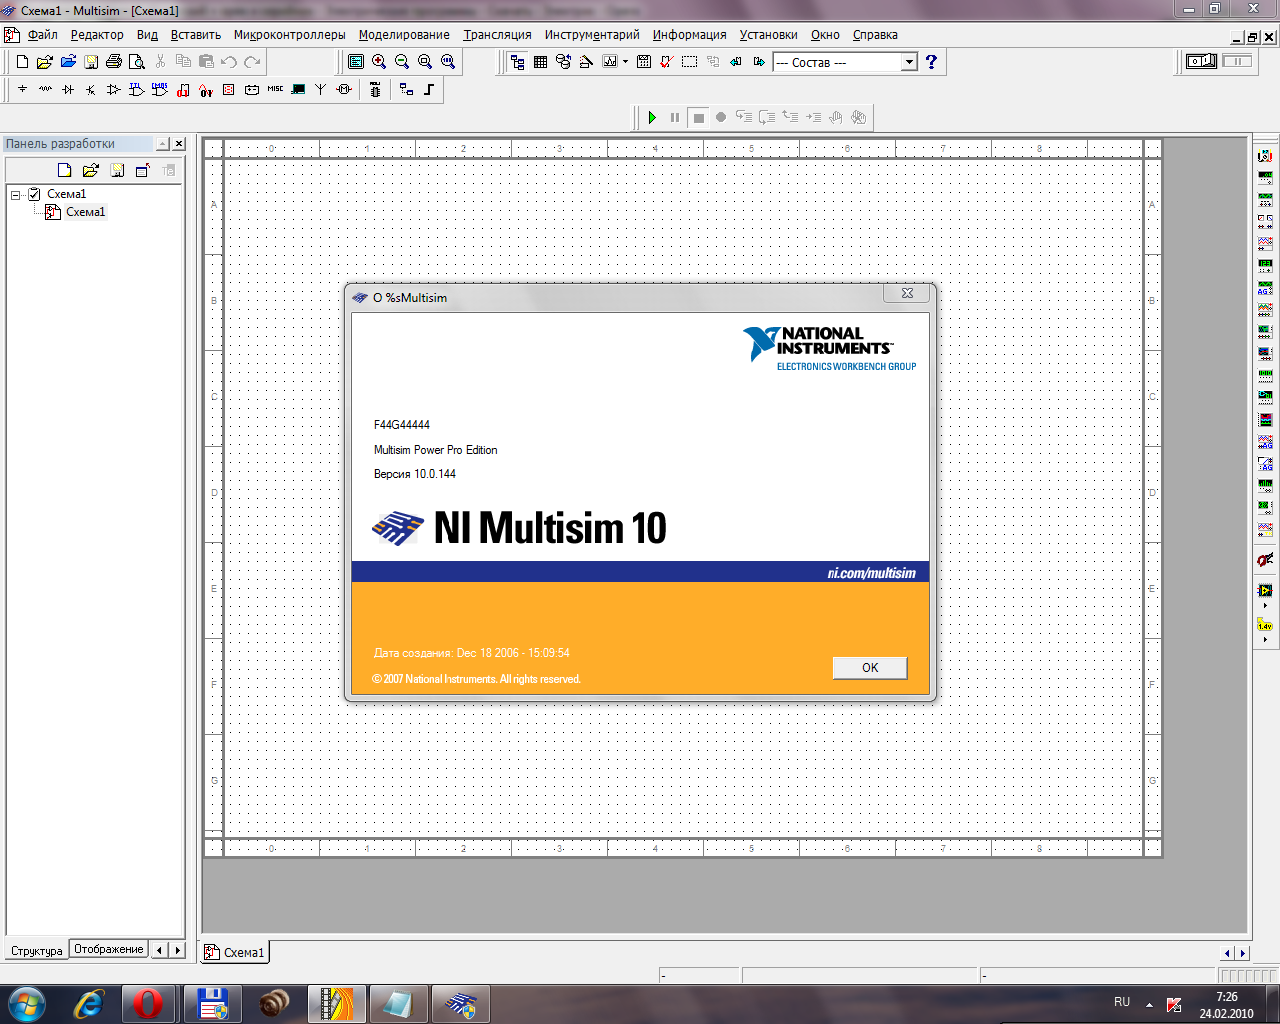Expand the measurement probe options arrow
Viewport: 1280px width, 1024px height.
tap(1265, 640)
